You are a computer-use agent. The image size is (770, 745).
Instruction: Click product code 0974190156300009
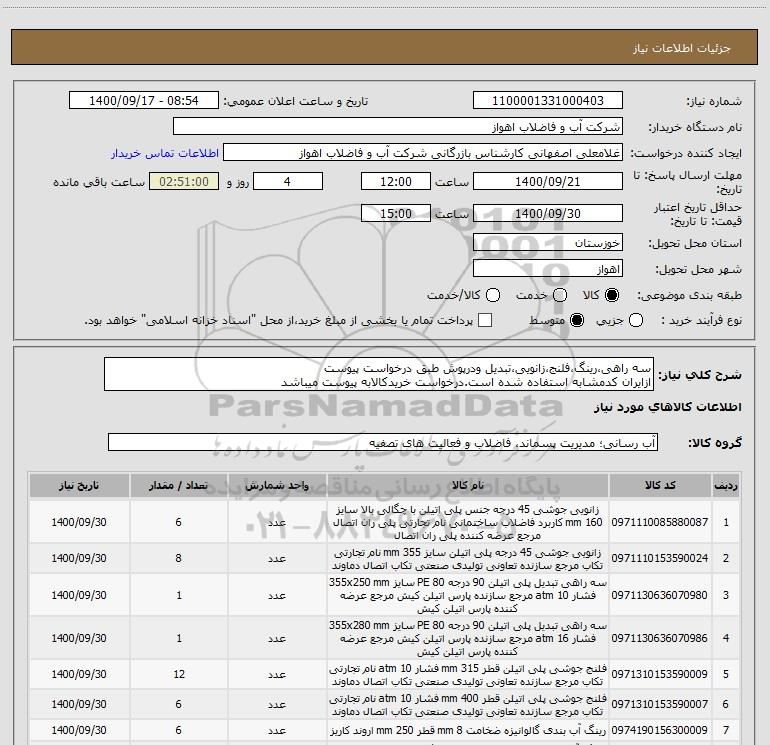tap(660, 730)
